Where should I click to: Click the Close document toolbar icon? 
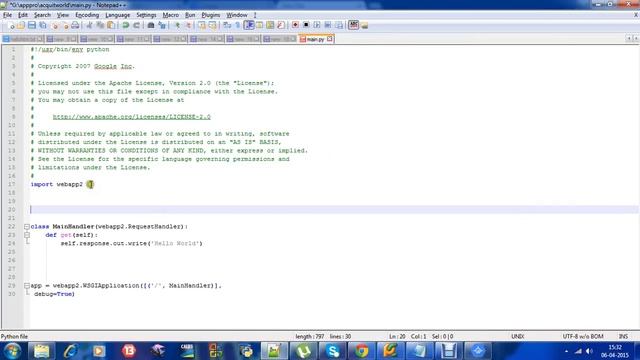(x=55, y=25)
